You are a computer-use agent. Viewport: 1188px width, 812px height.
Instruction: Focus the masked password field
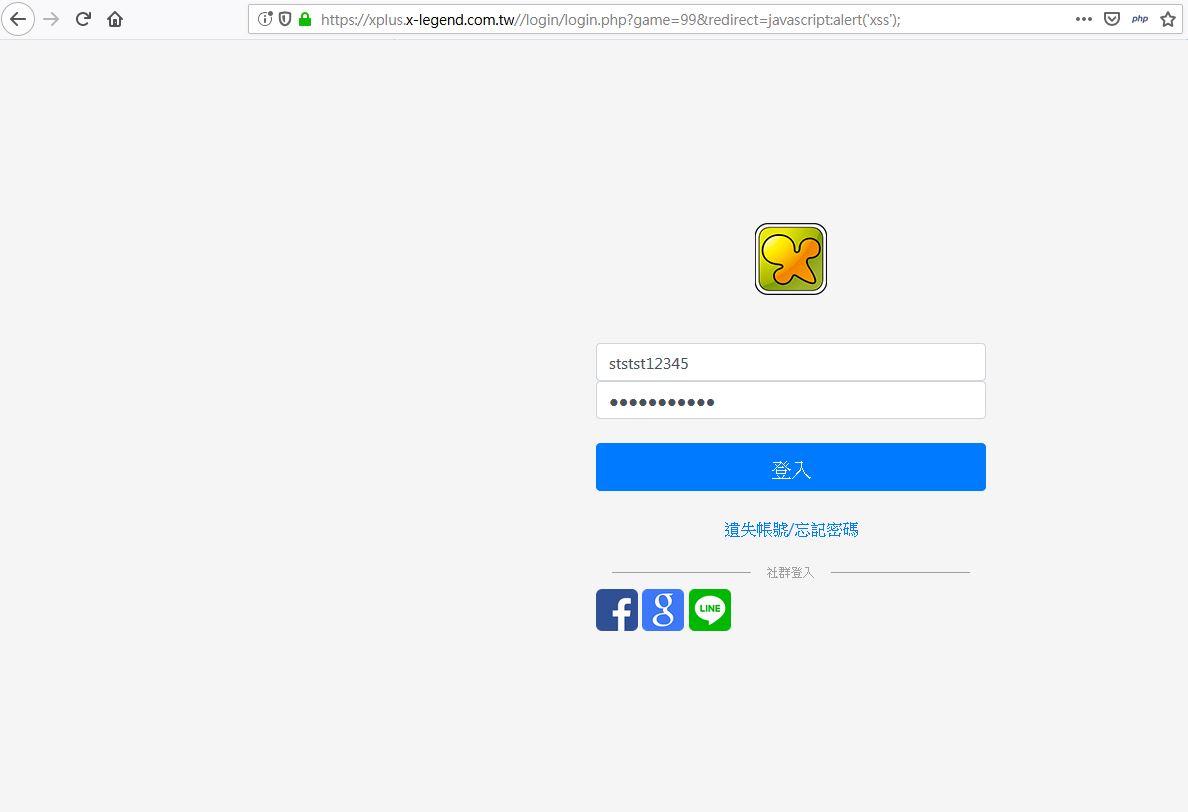pyautogui.click(x=790, y=400)
